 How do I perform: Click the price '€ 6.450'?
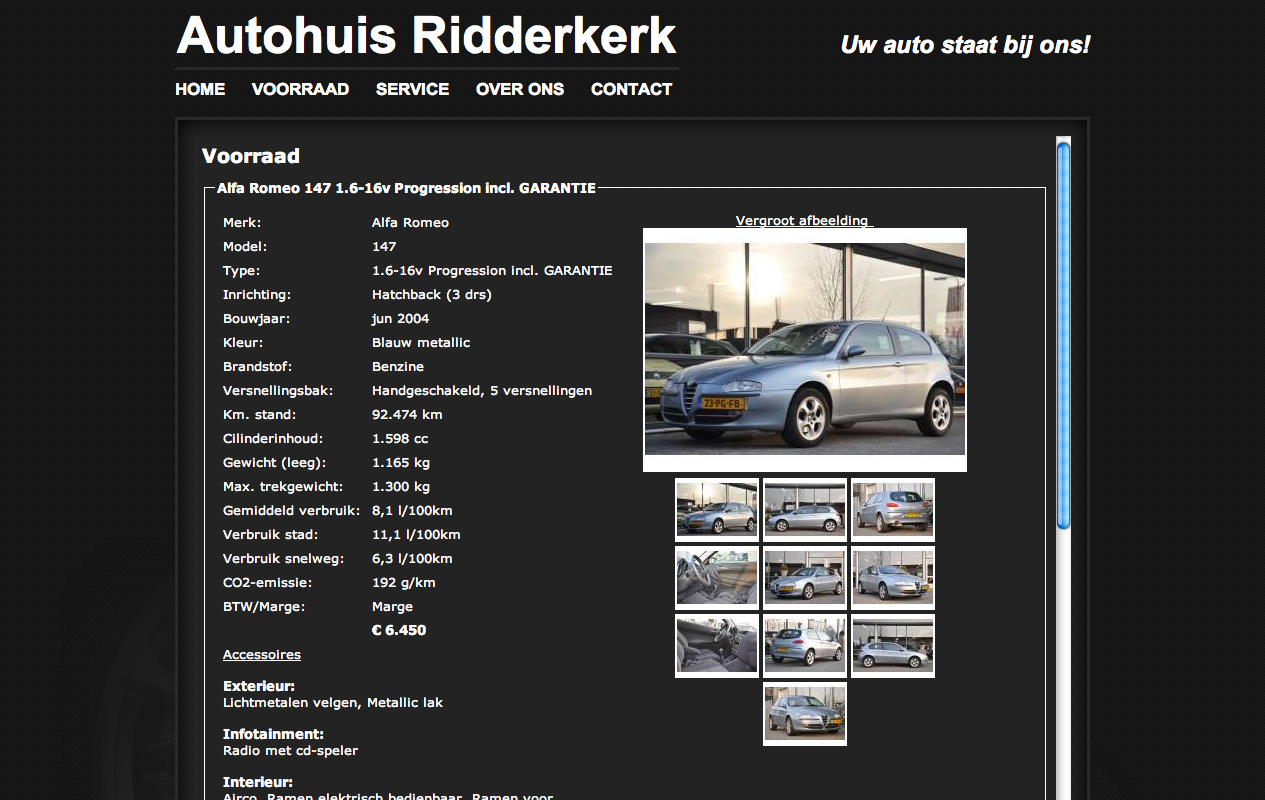pyautogui.click(x=399, y=631)
